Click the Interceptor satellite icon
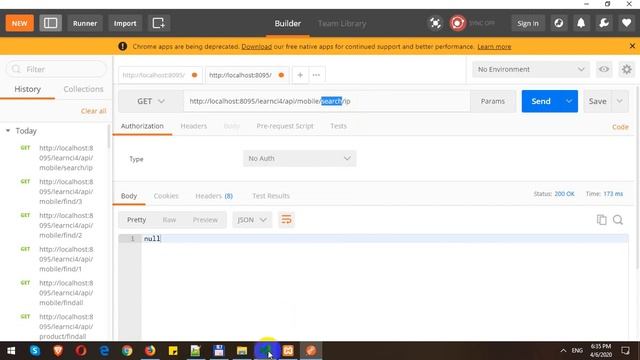This screenshot has height=360, width=640. coord(435,23)
